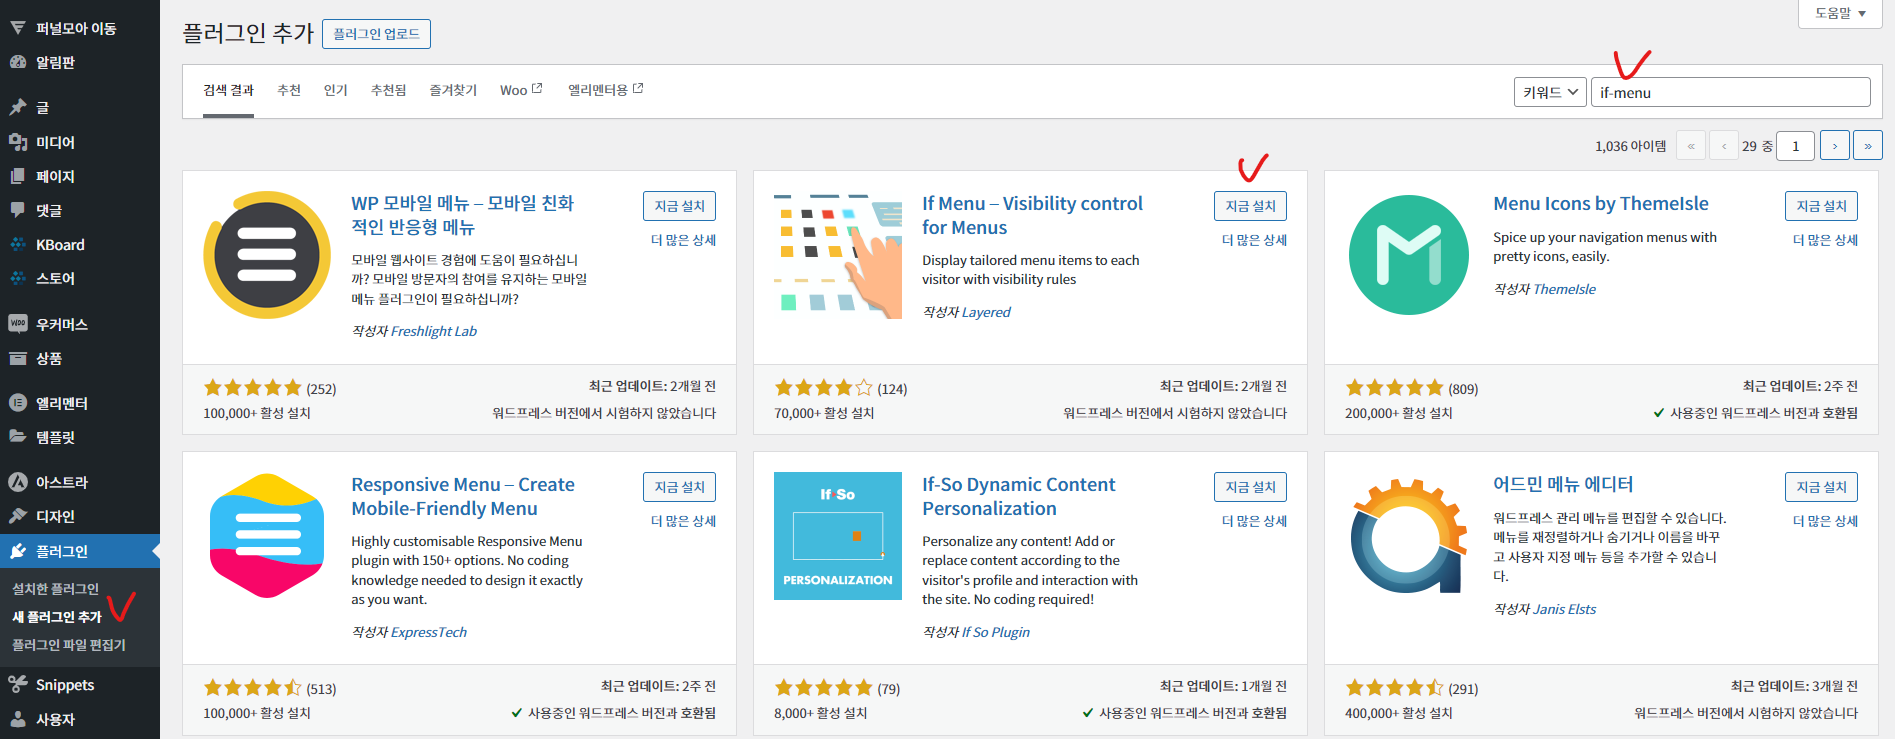Viewport: 1895px width, 739px height.
Task: Open 더 많은 상세 for If-So Dynamic Content
Action: [x=1254, y=521]
